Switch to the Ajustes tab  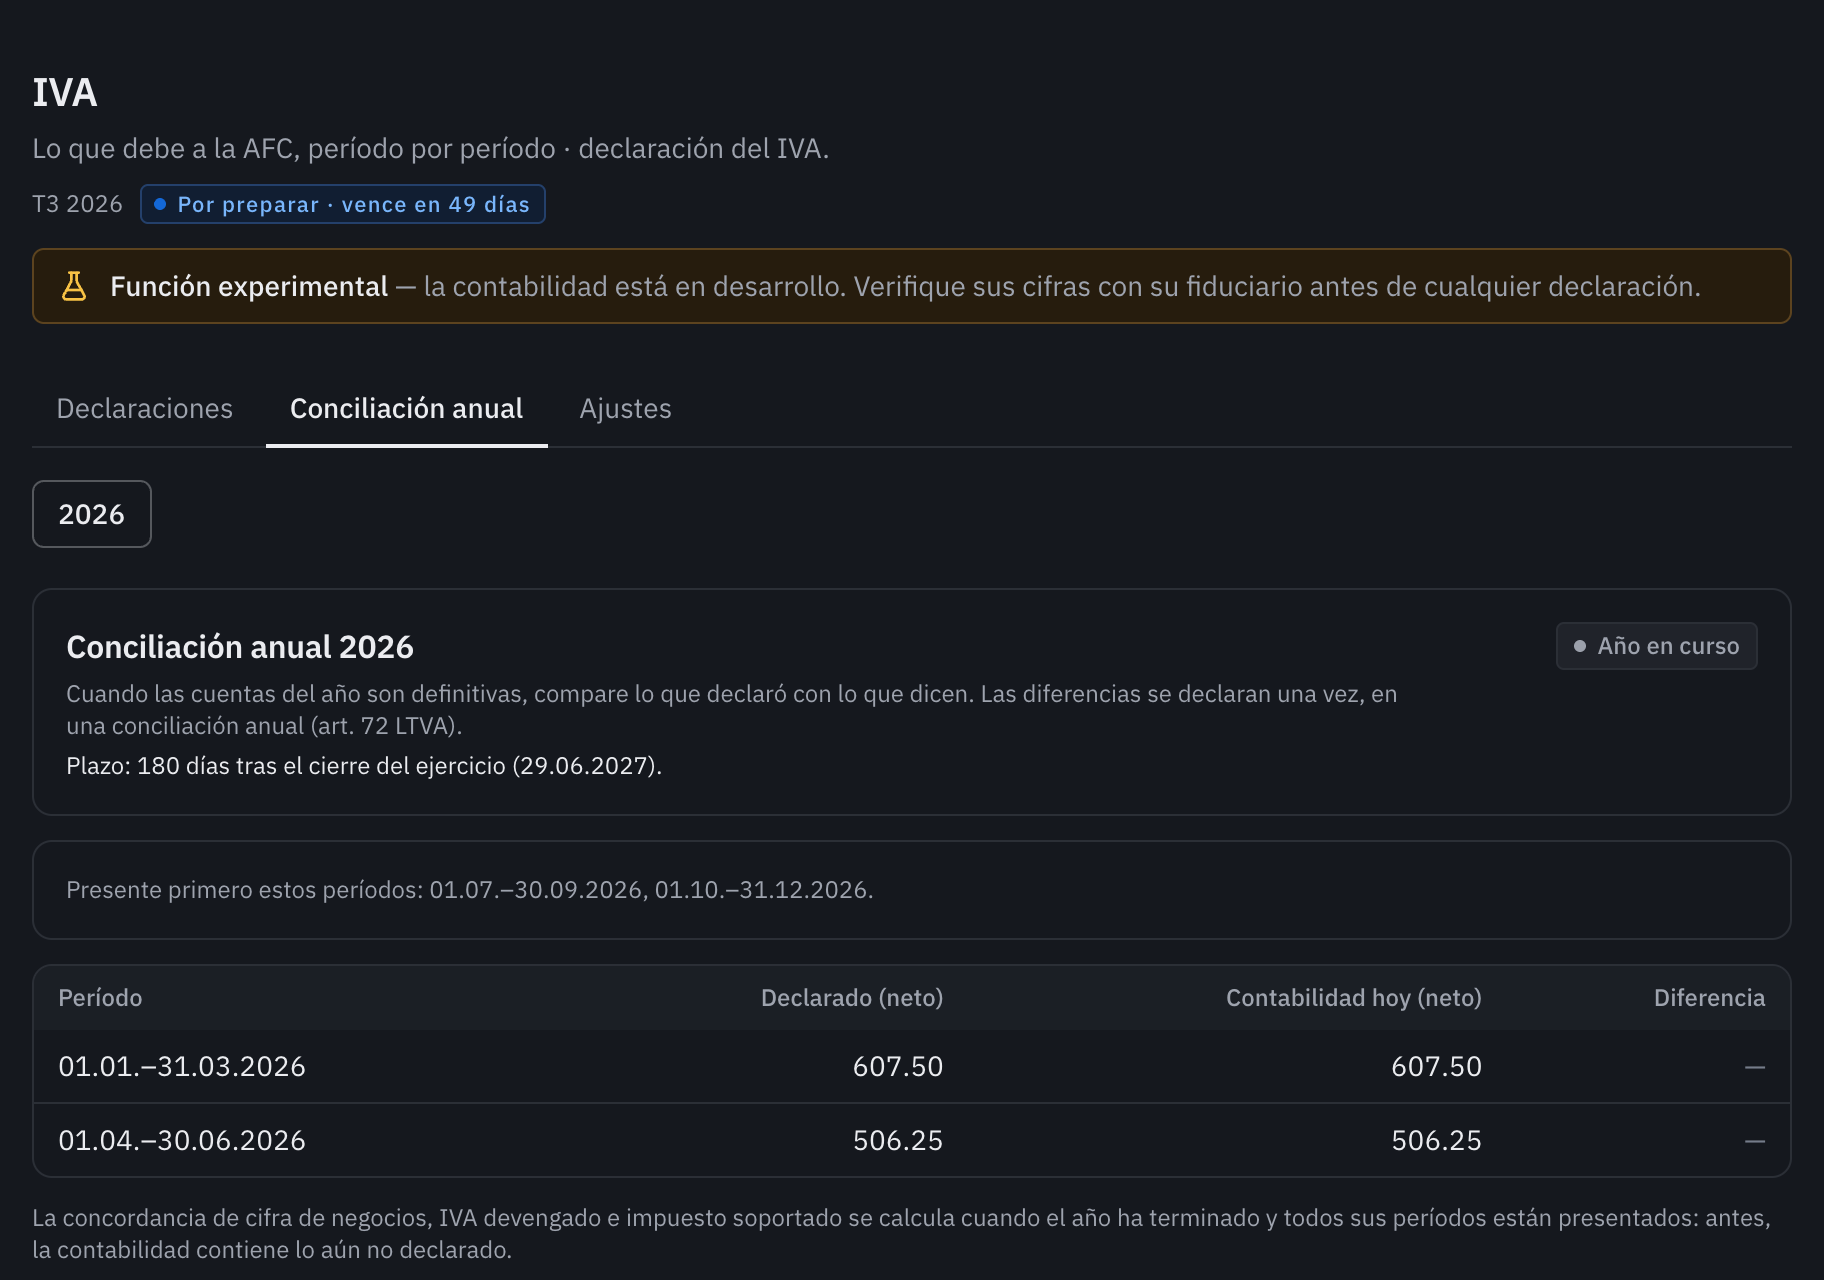(x=625, y=409)
